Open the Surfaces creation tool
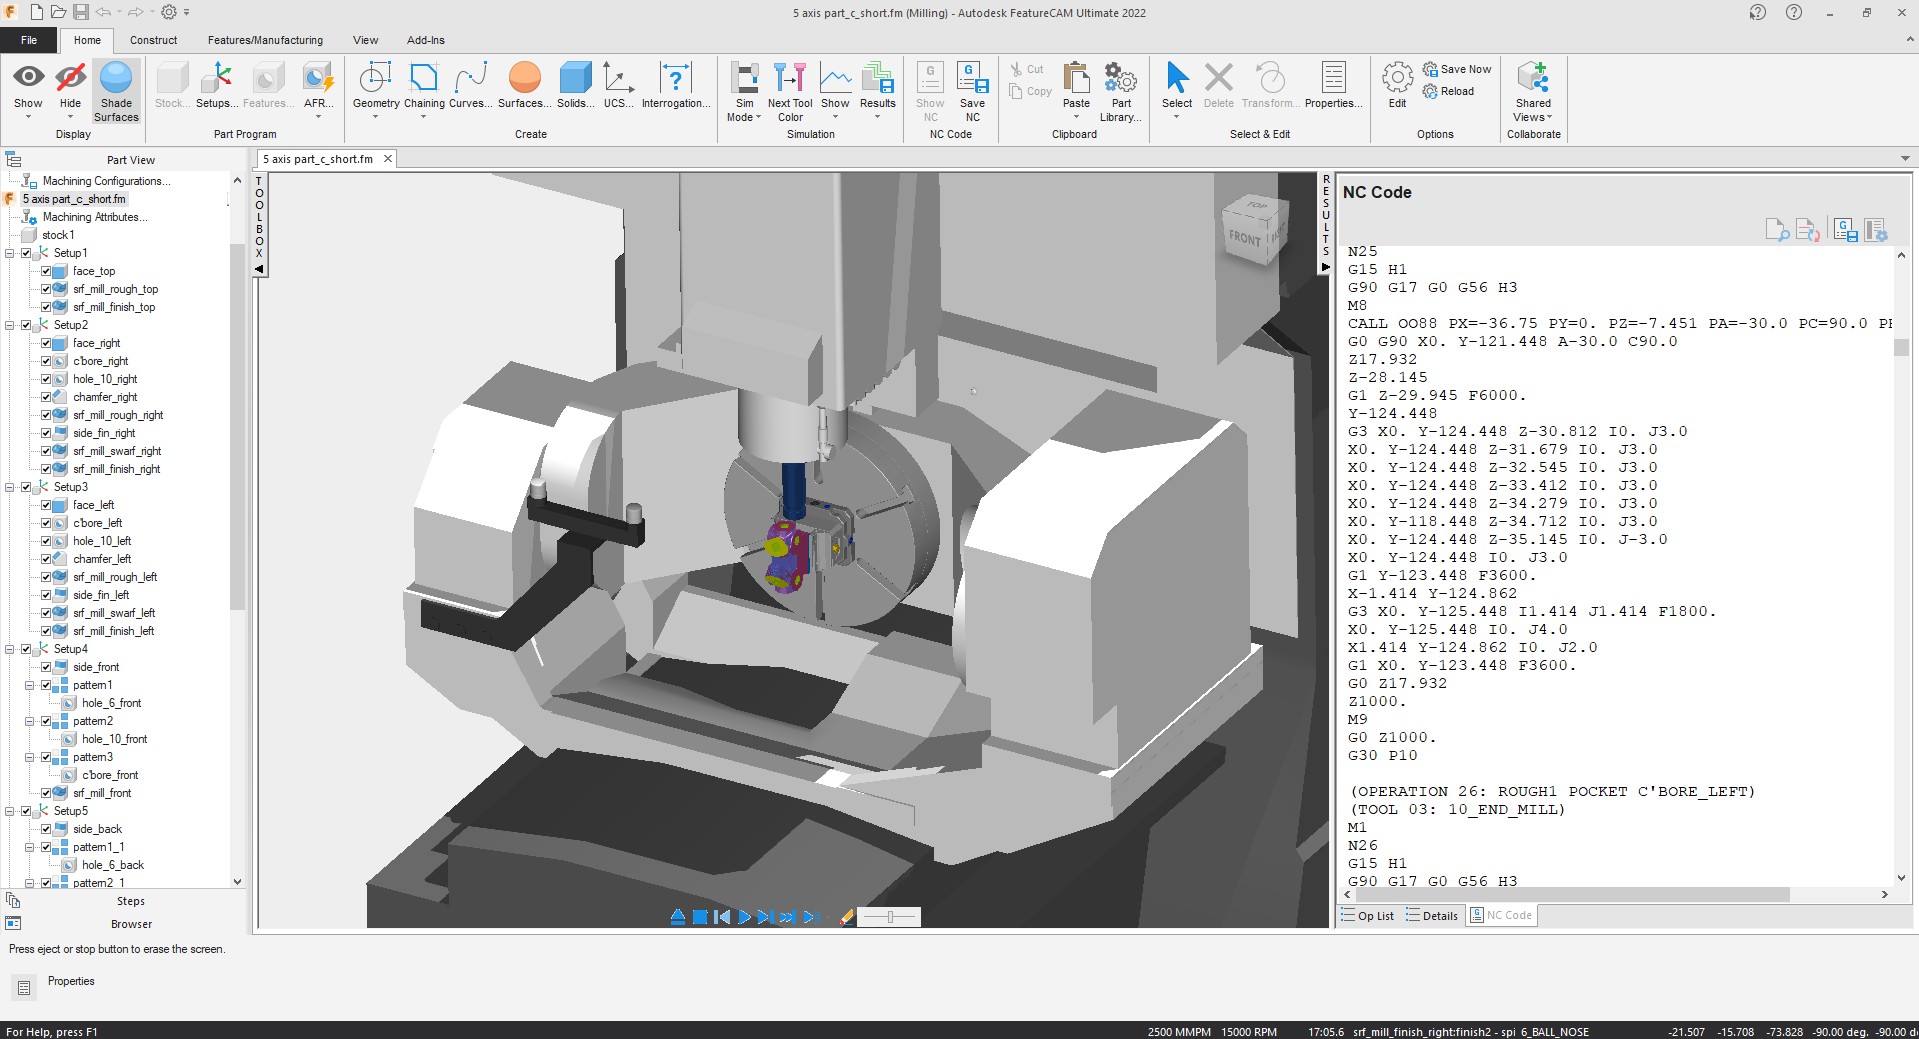1919x1039 pixels. 524,86
